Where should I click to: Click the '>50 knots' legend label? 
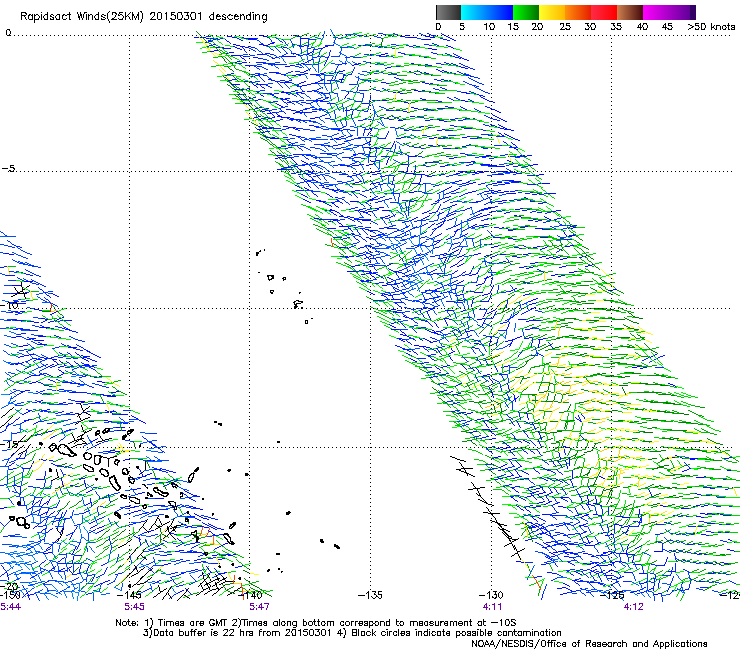(x=711, y=26)
